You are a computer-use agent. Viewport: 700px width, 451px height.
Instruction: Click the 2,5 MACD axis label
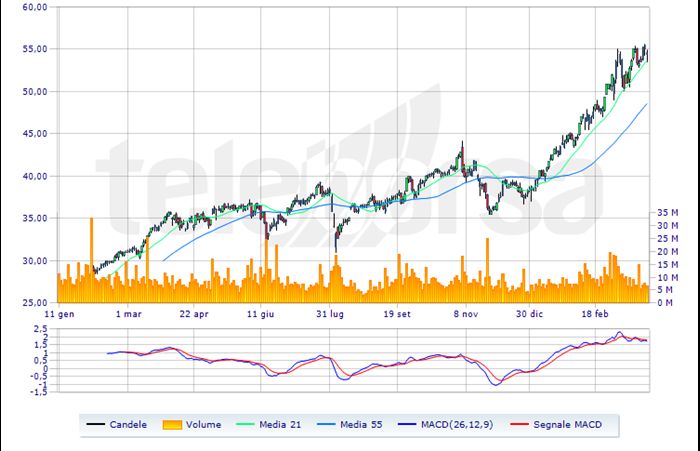tap(39, 328)
